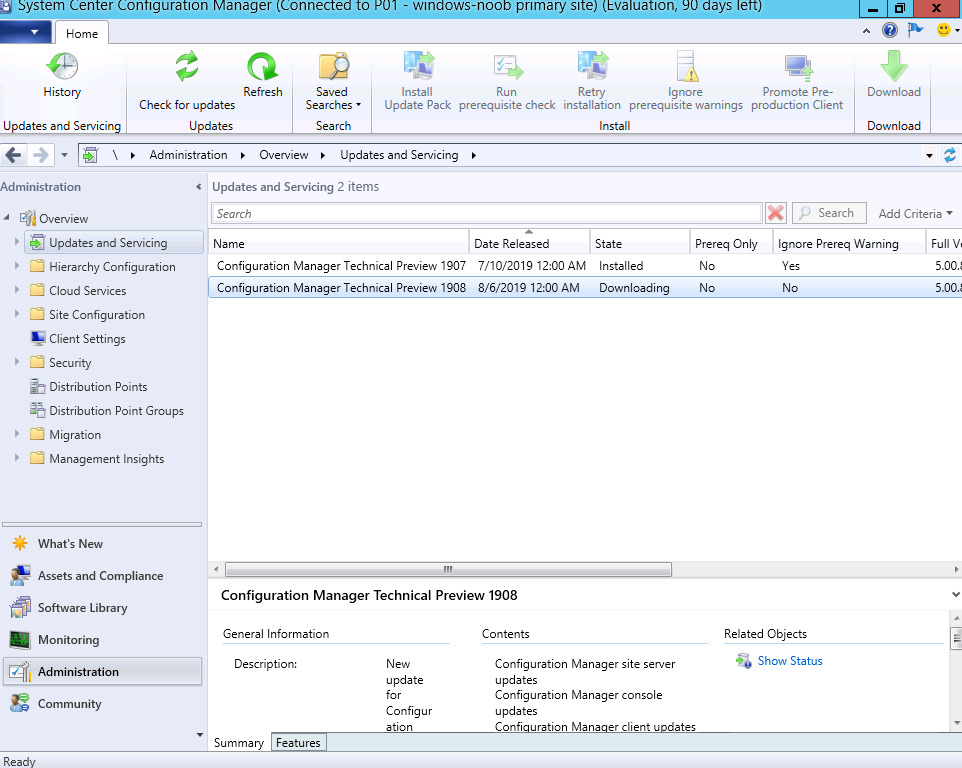Click the Download ribbon button
The image size is (962, 768).
[893, 75]
